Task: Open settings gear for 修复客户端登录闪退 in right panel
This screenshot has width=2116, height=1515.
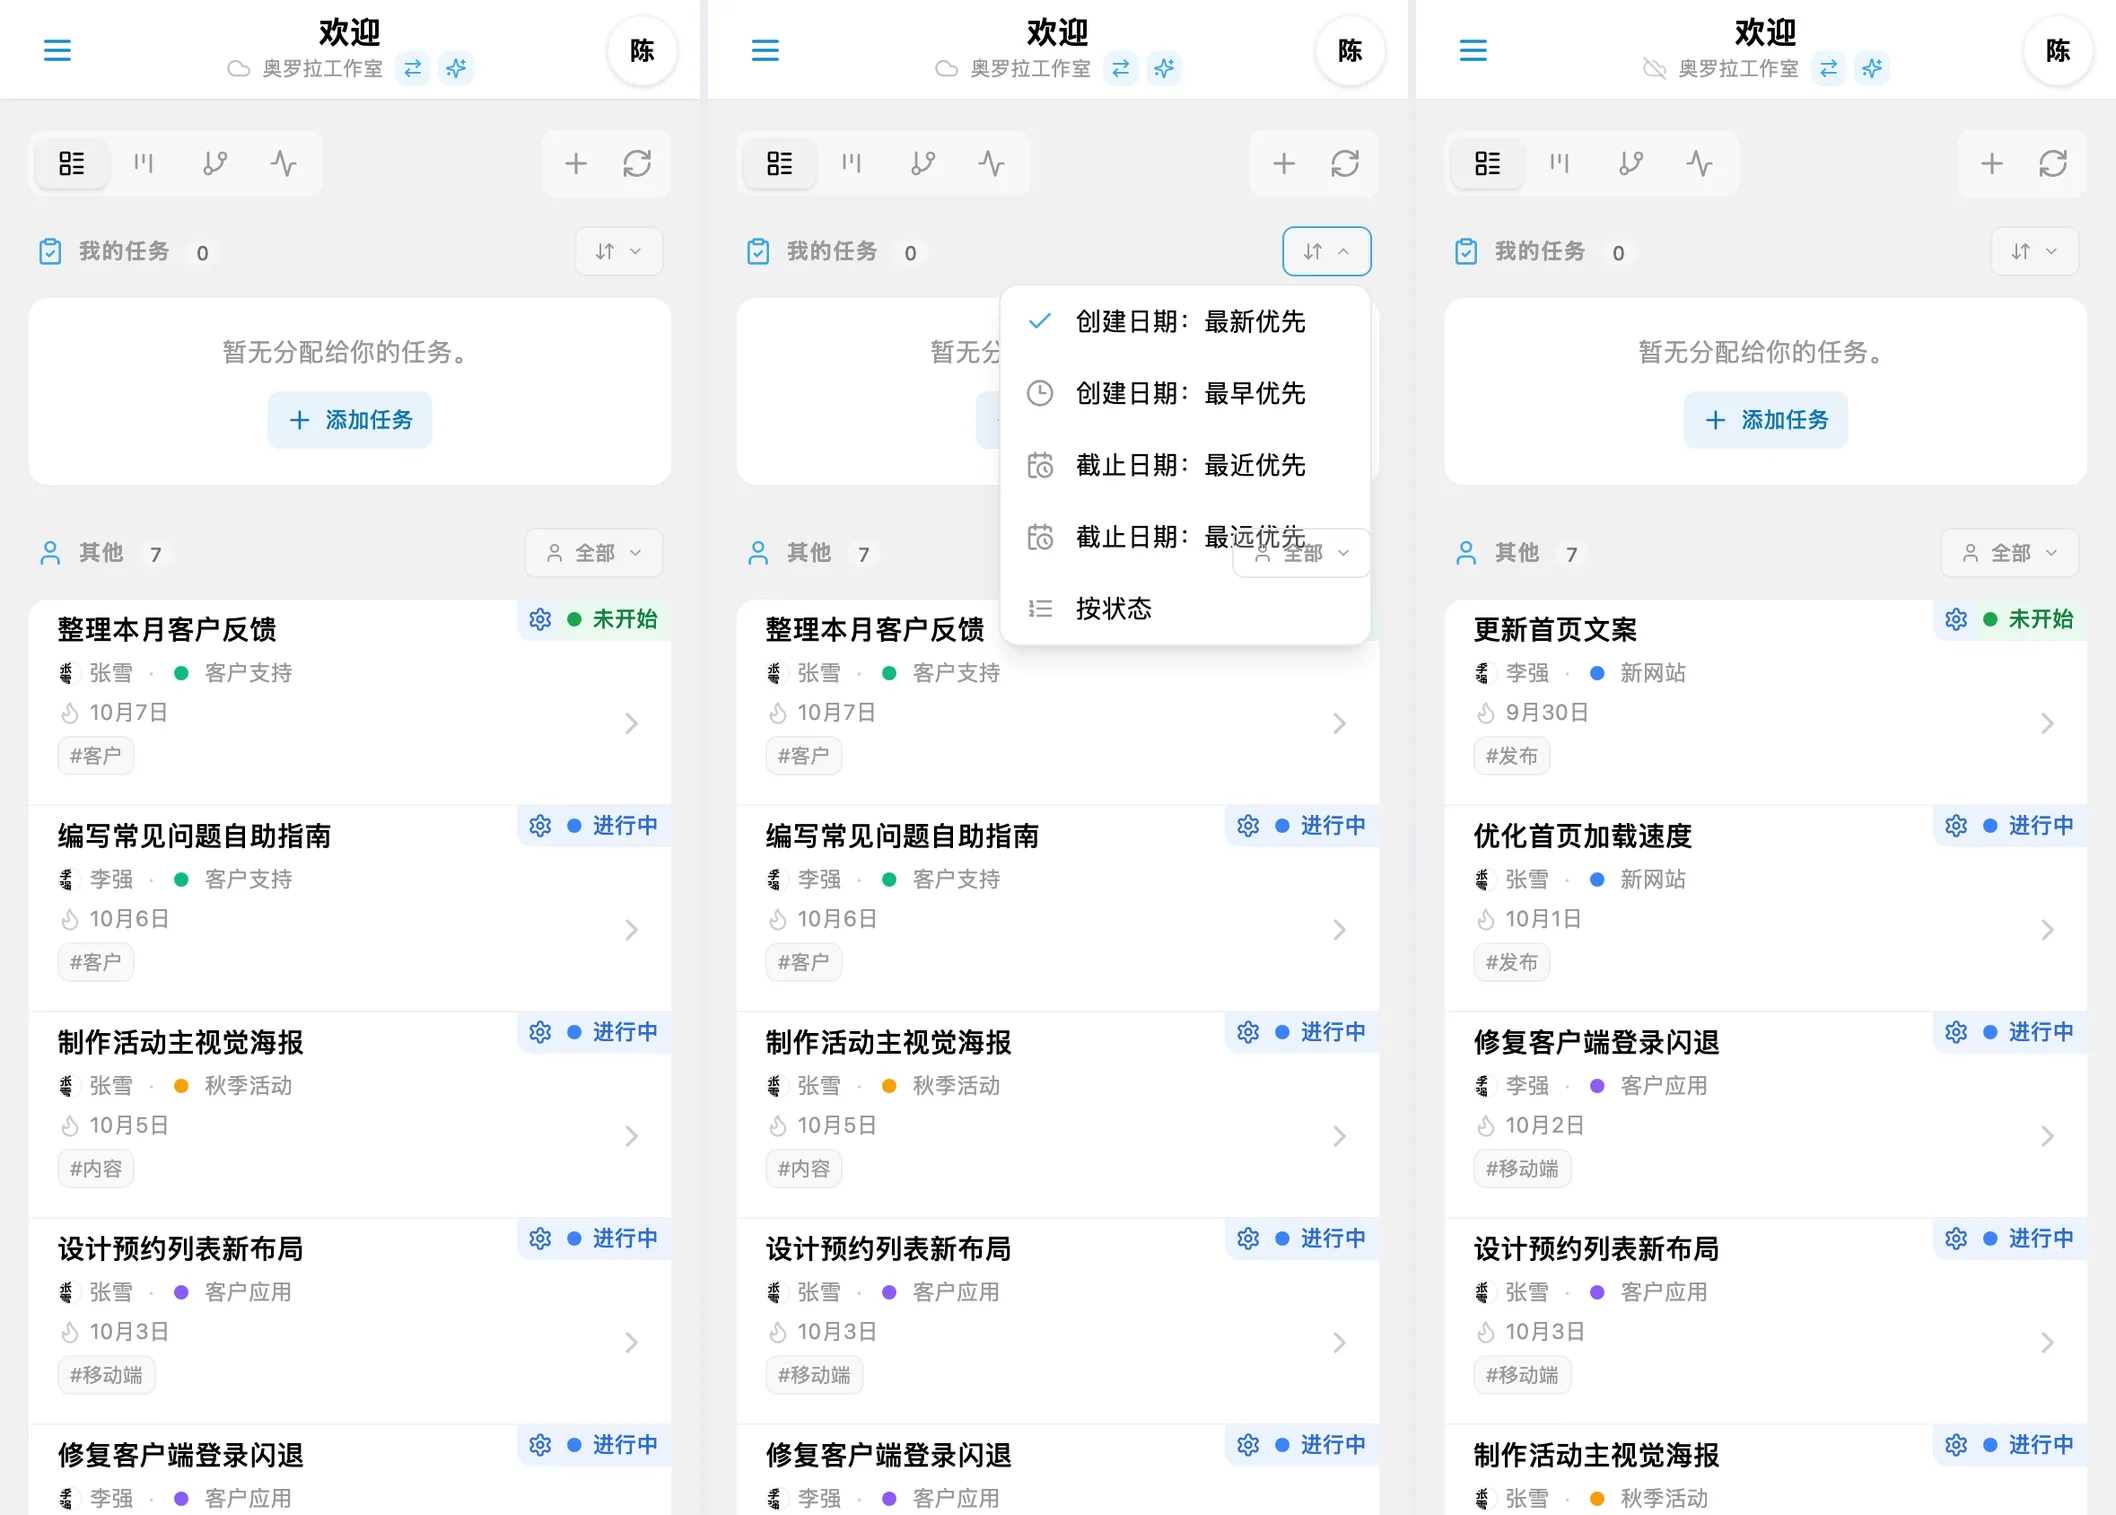Action: click(x=1956, y=1032)
